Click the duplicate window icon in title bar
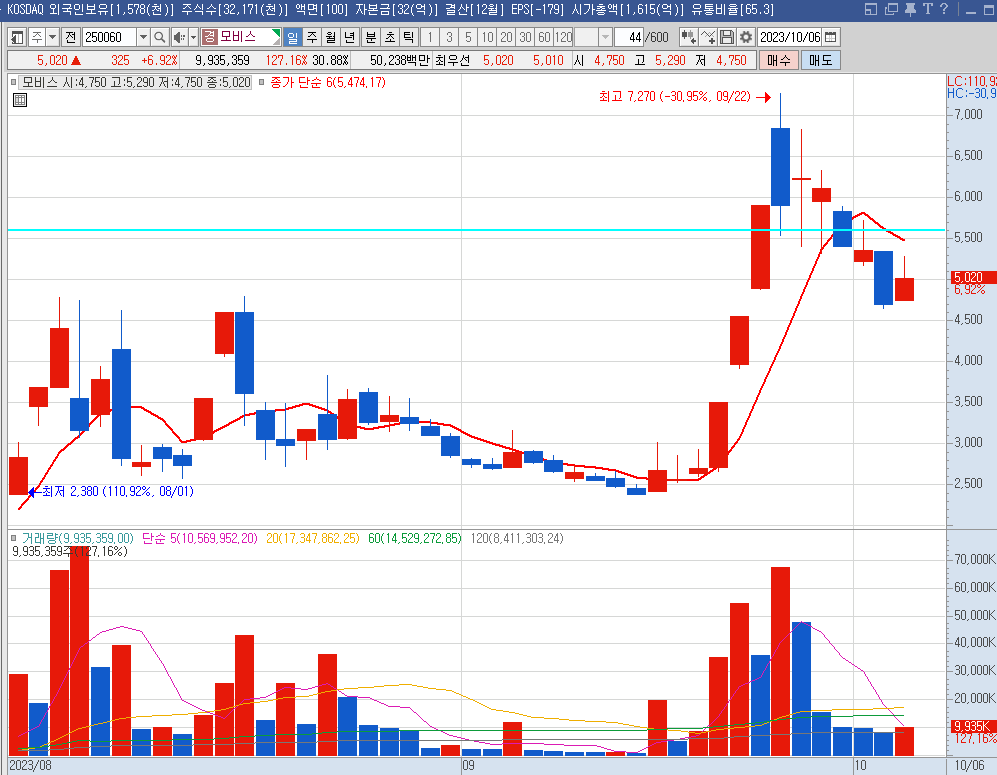This screenshot has width=997, height=775. click(891, 9)
